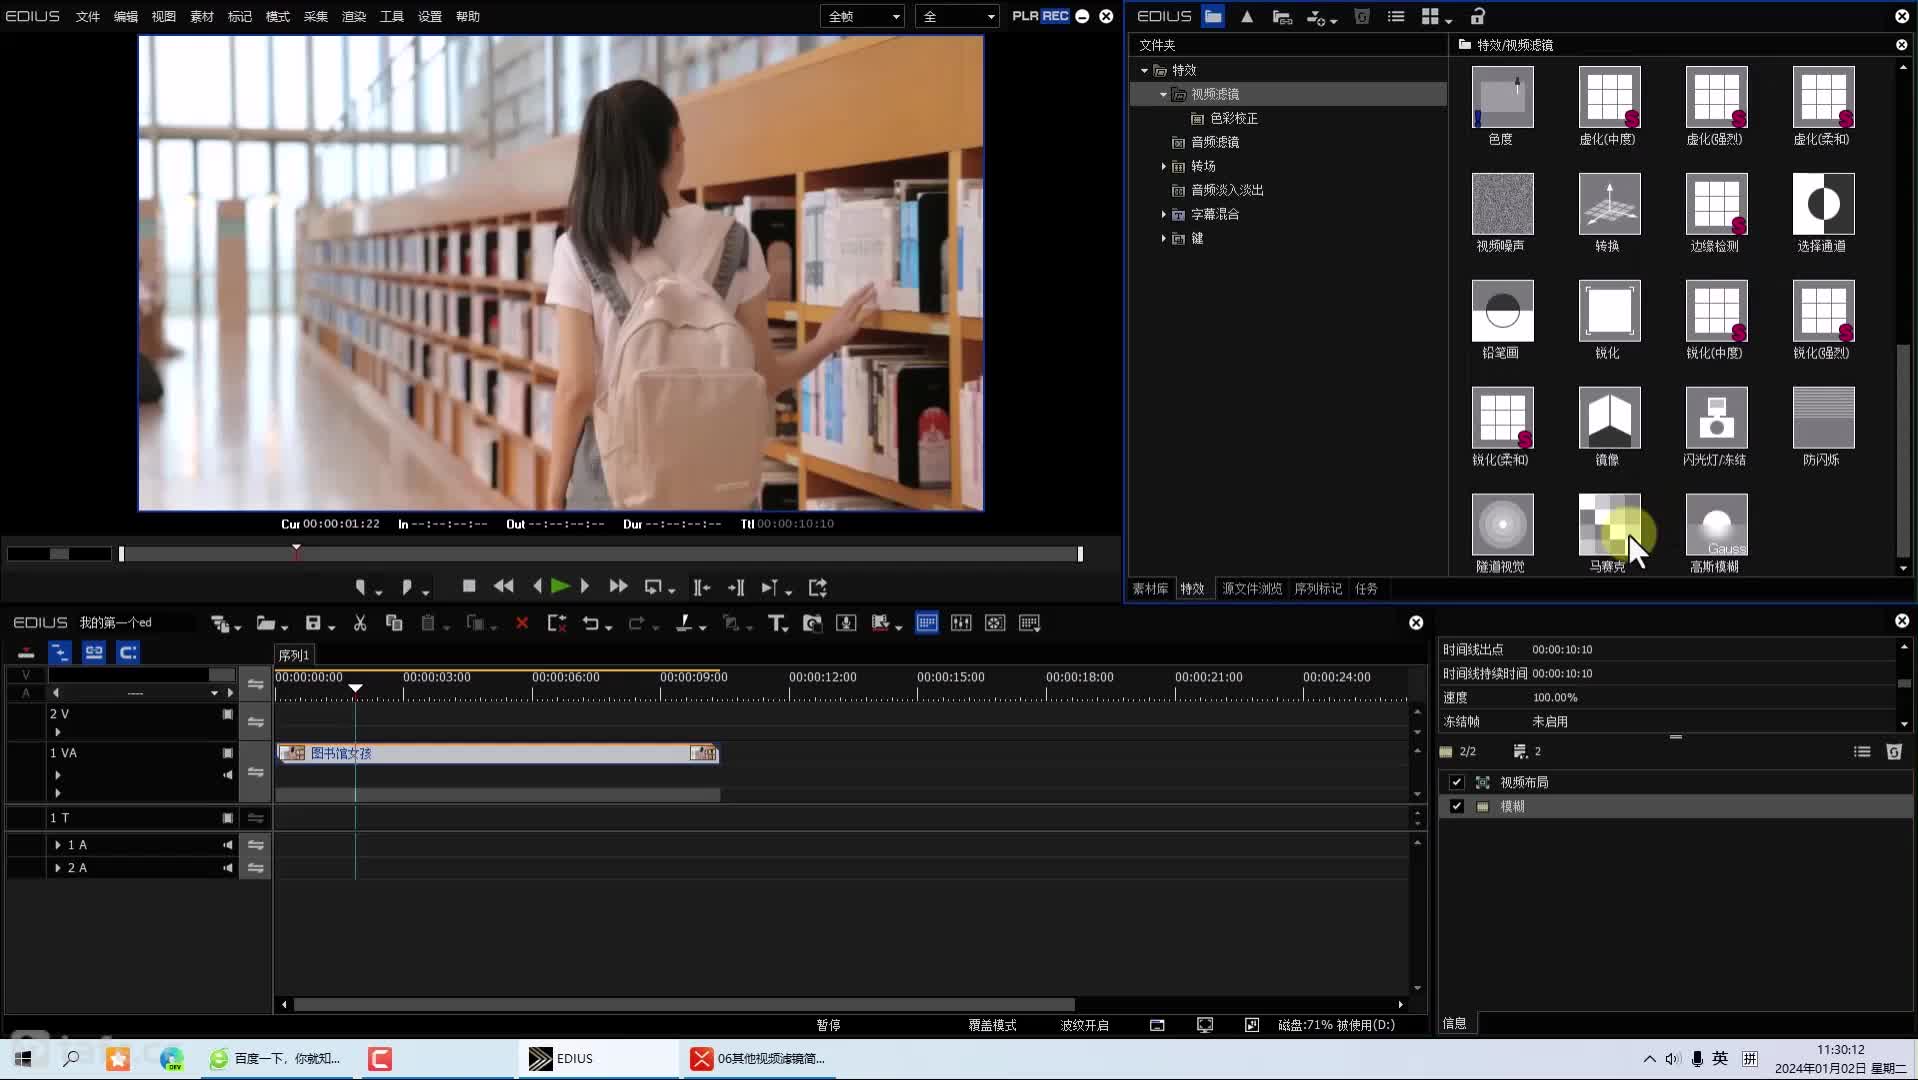Click the Windows Start button
The height and width of the screenshot is (1080, 1918).
click(x=23, y=1058)
